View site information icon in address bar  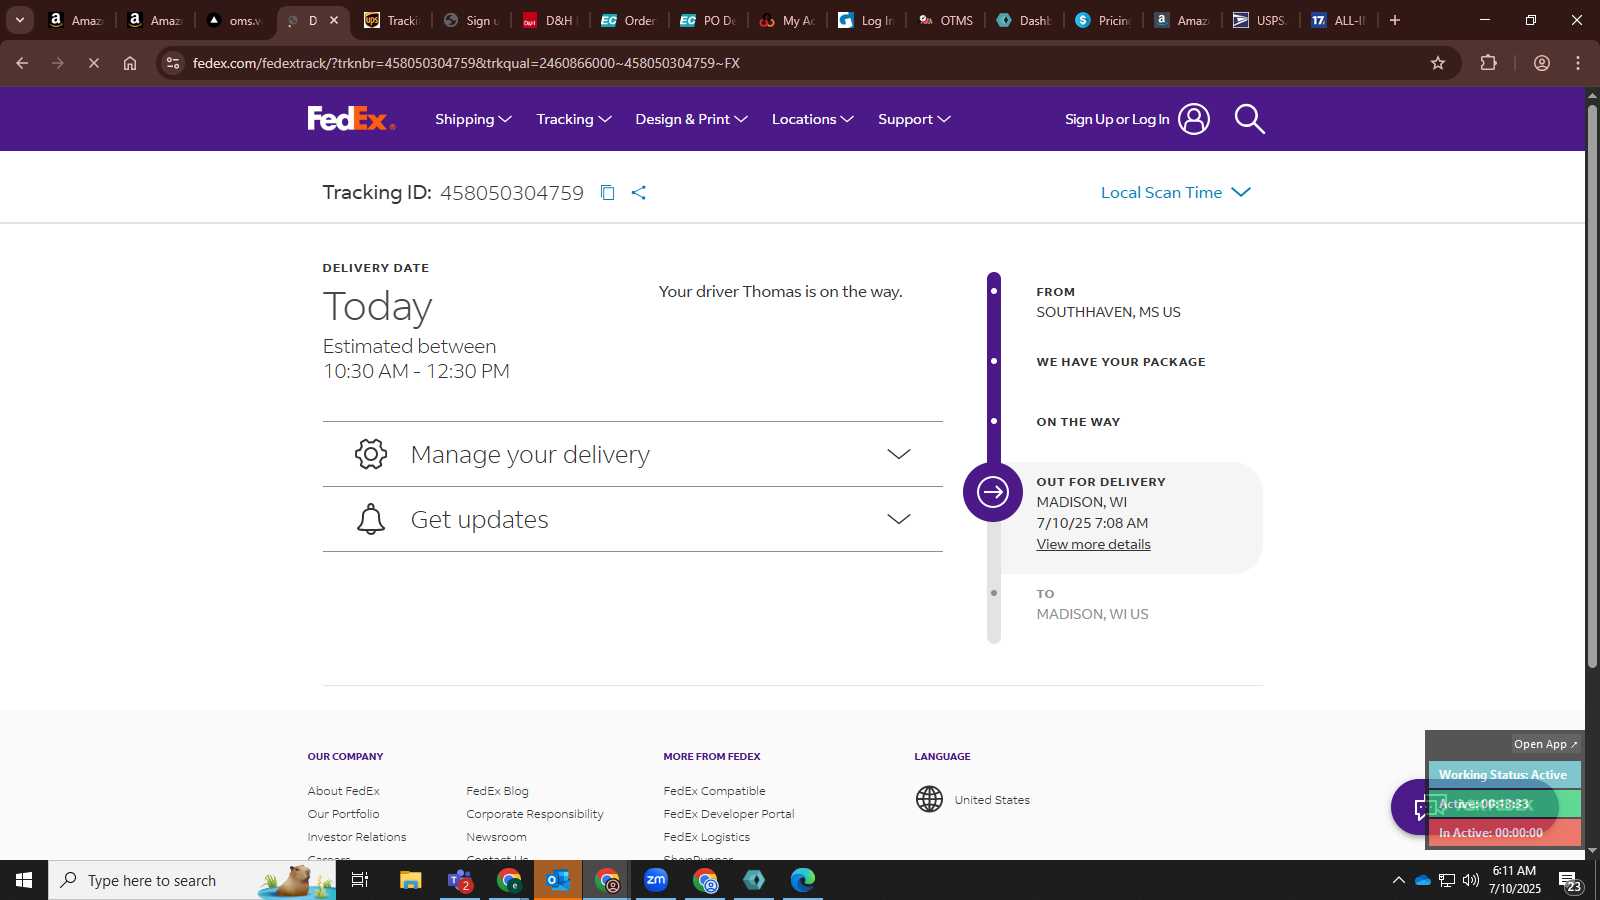point(173,63)
